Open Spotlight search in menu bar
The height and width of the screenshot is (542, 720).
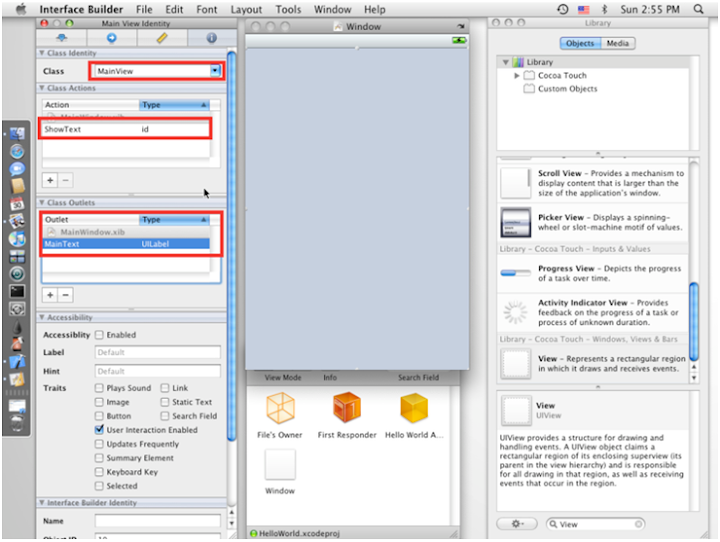point(698,9)
